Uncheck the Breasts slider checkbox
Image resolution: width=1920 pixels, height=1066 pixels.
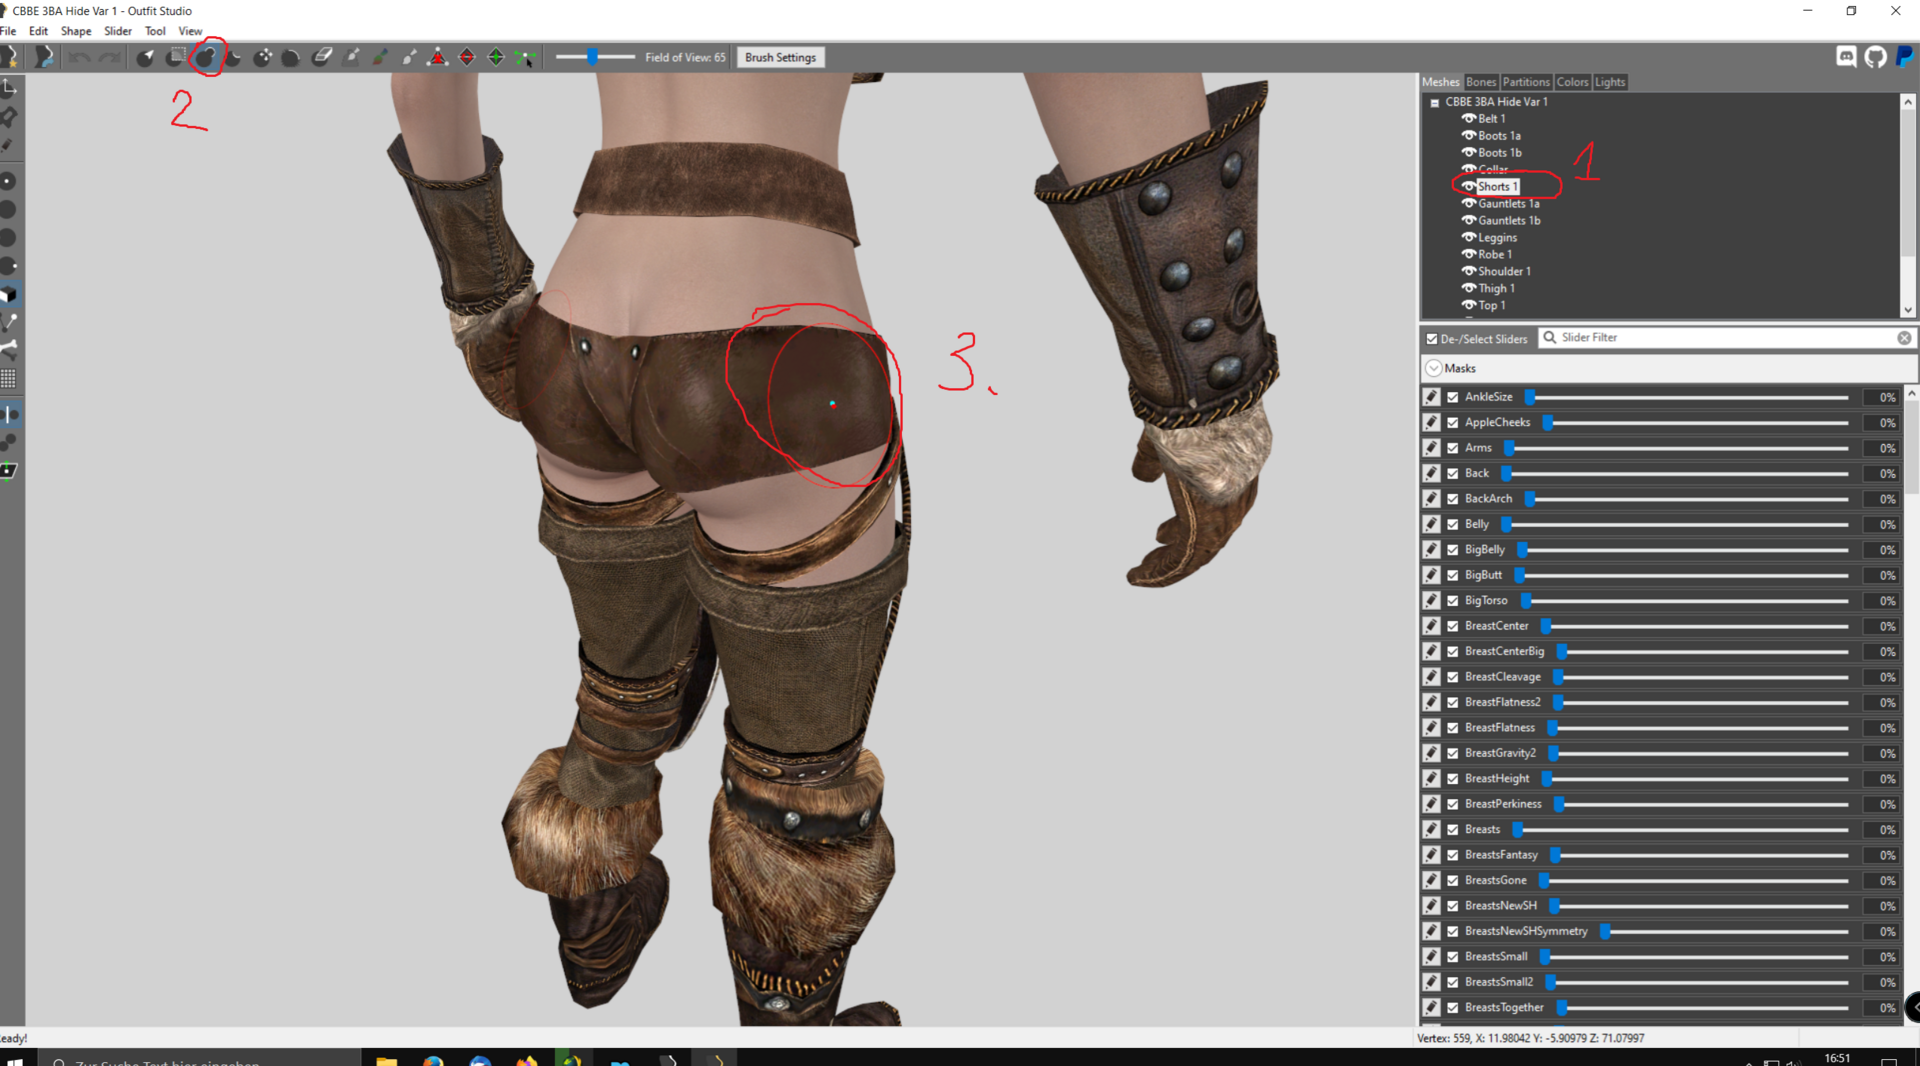[1453, 830]
